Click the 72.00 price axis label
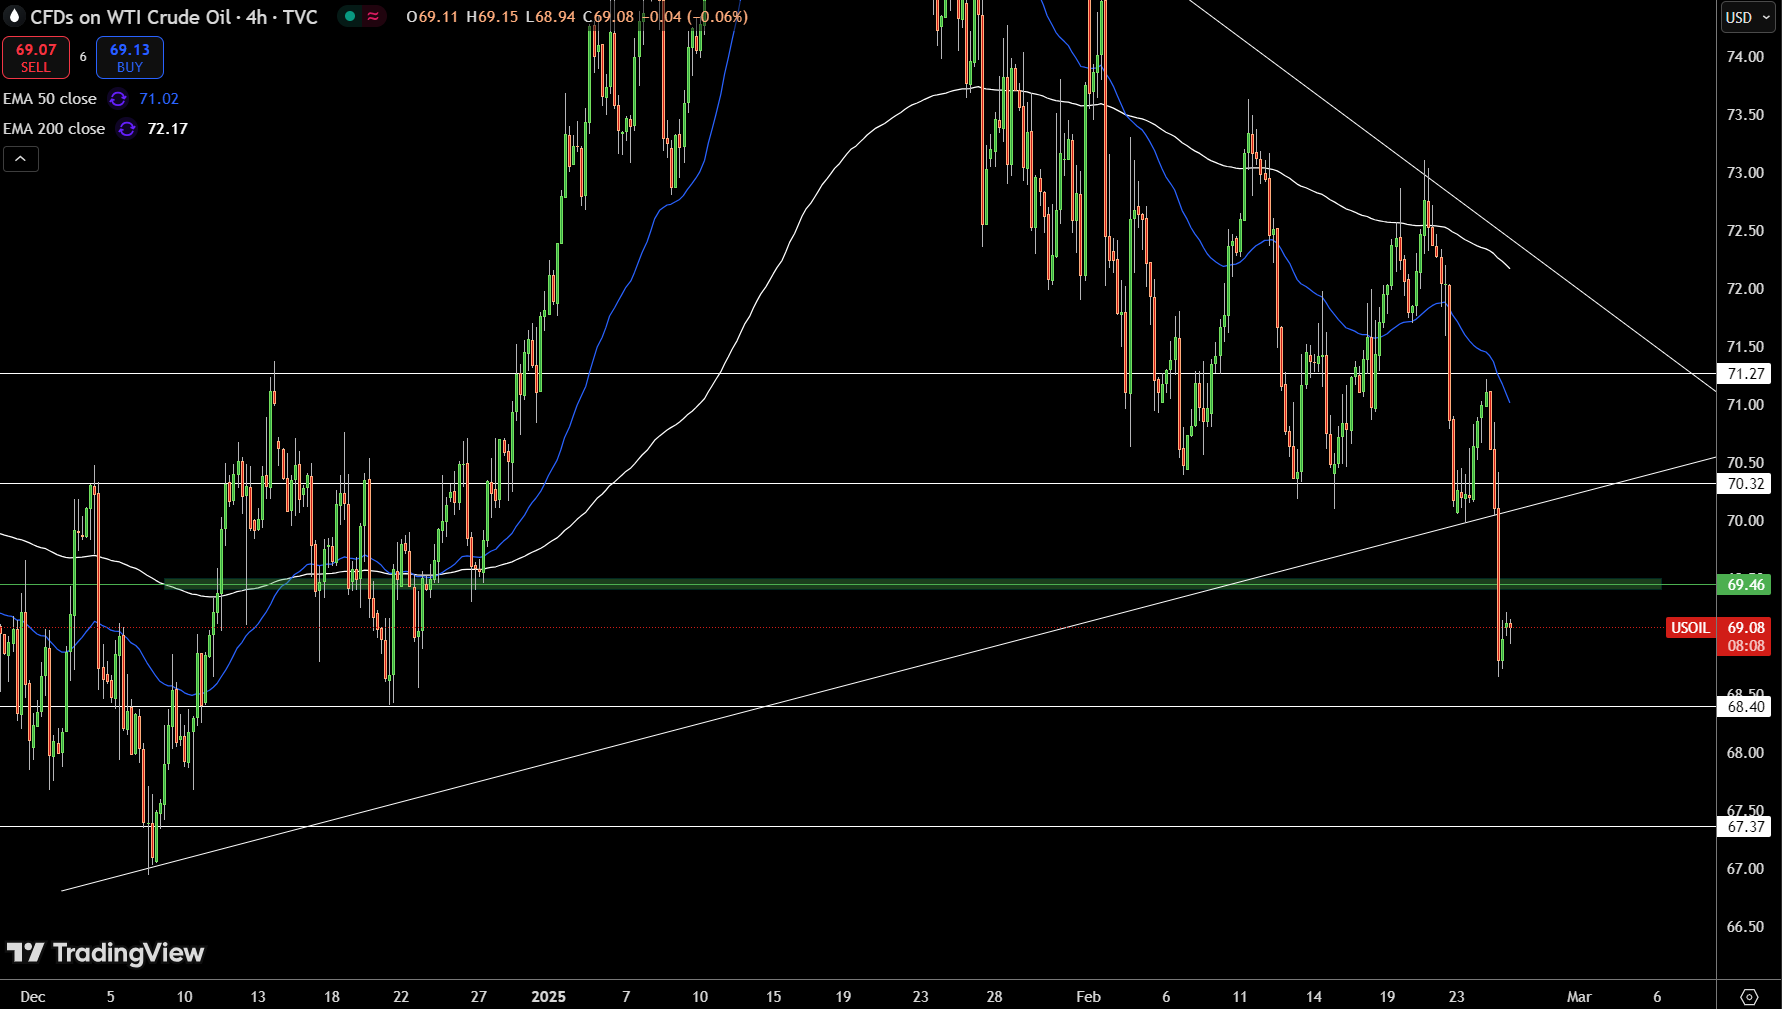 coord(1745,289)
